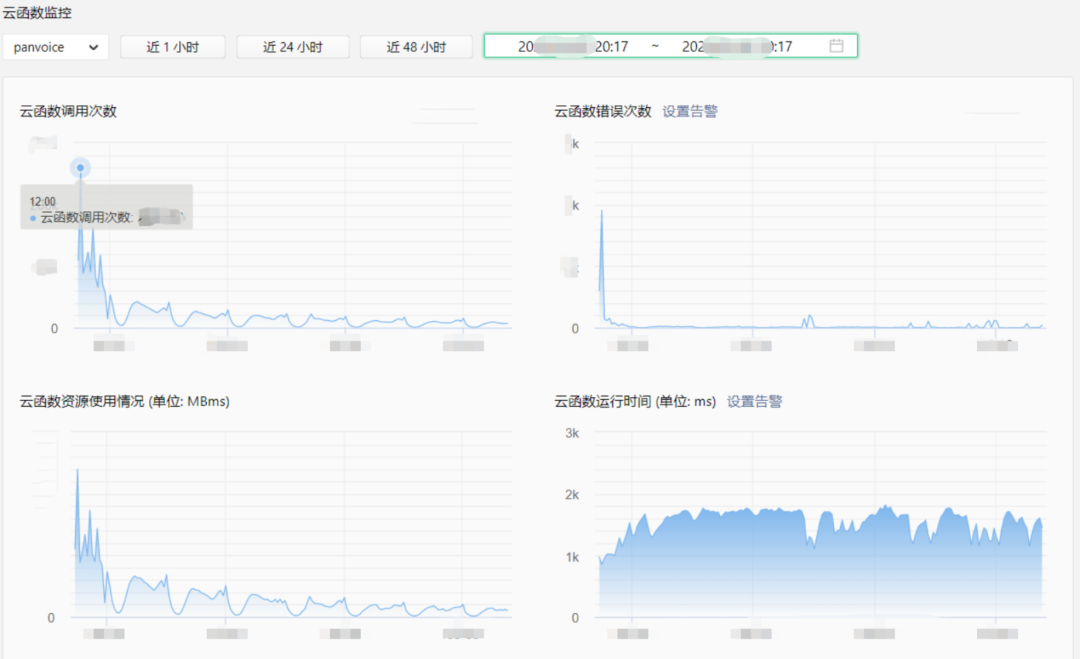Click the end time in date range field
Viewport: 1080px width, 659px height.
737,46
